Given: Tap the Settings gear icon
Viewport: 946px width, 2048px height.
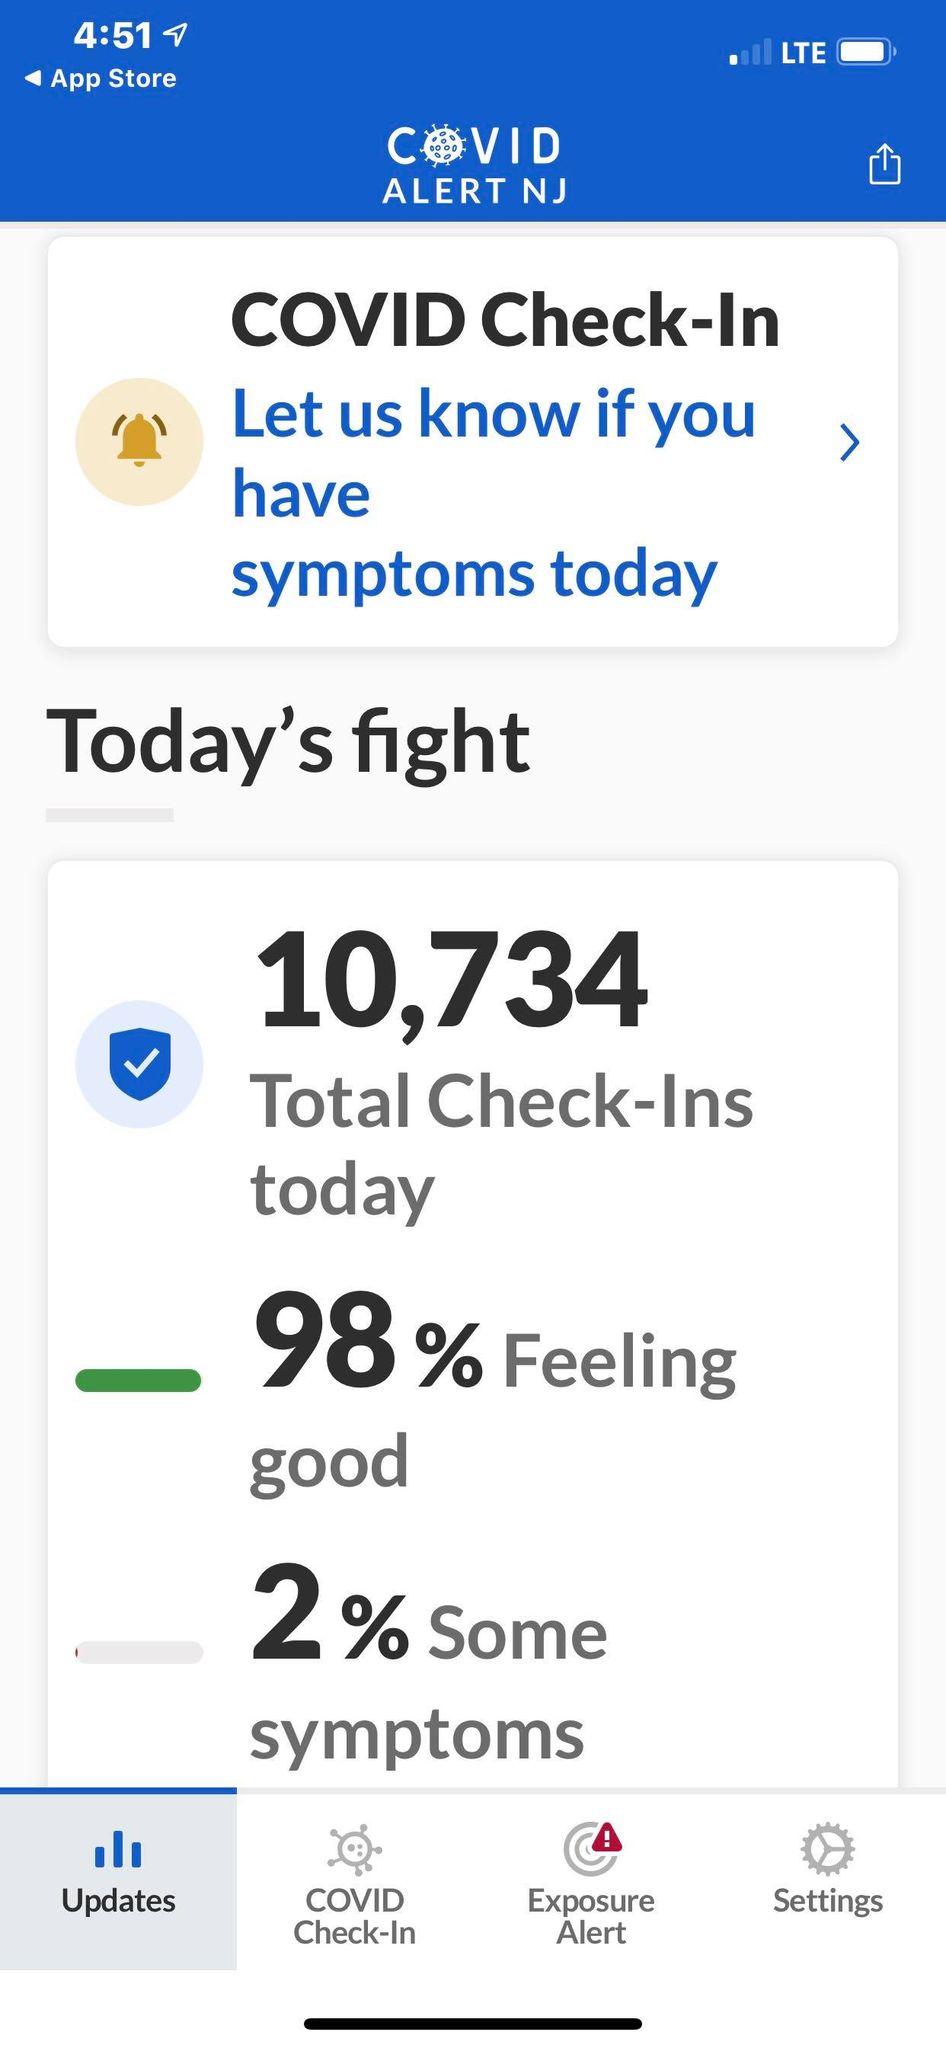Looking at the screenshot, I should coord(828,1849).
